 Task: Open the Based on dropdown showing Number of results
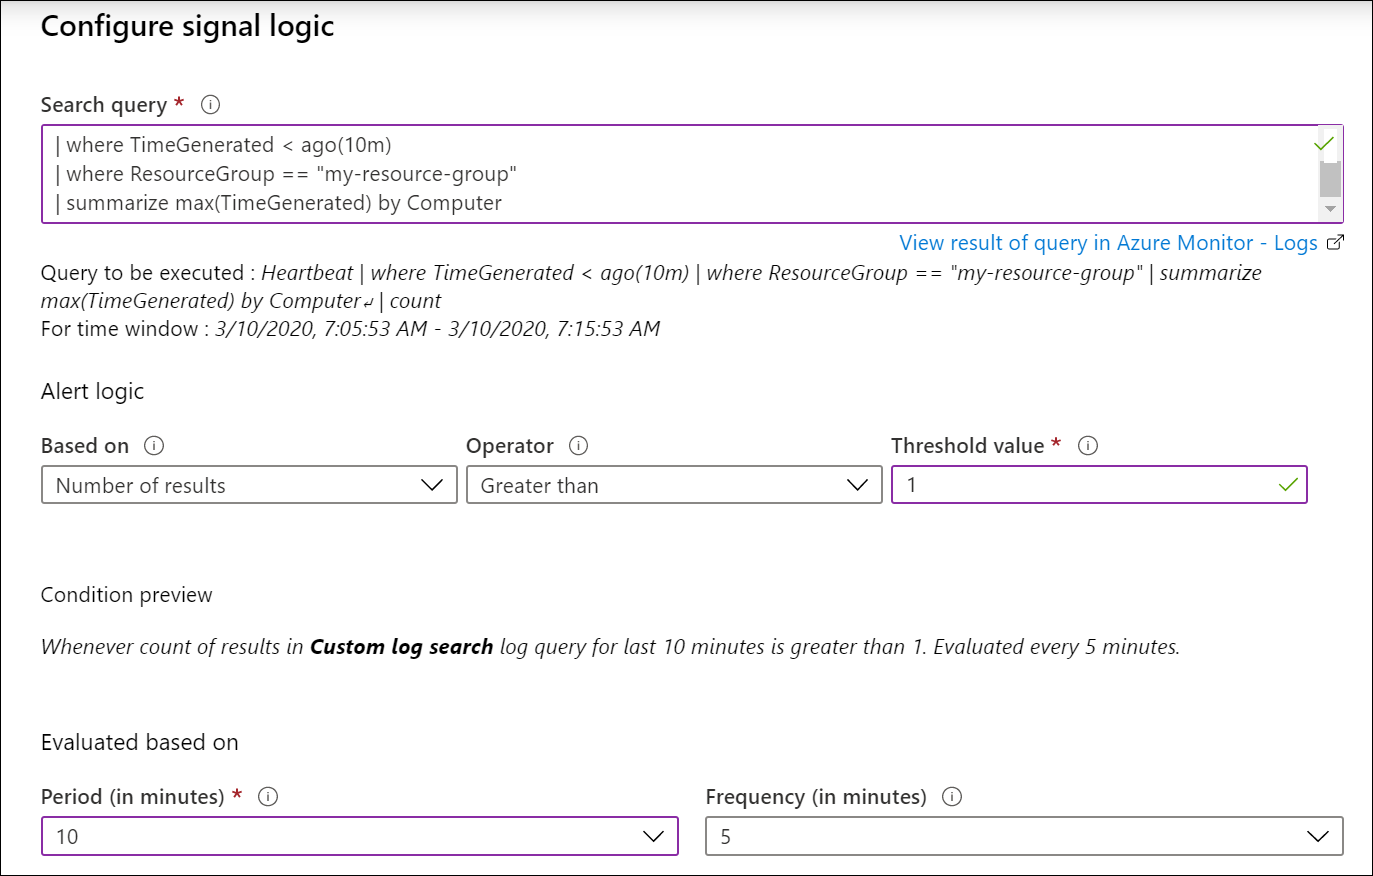point(249,485)
